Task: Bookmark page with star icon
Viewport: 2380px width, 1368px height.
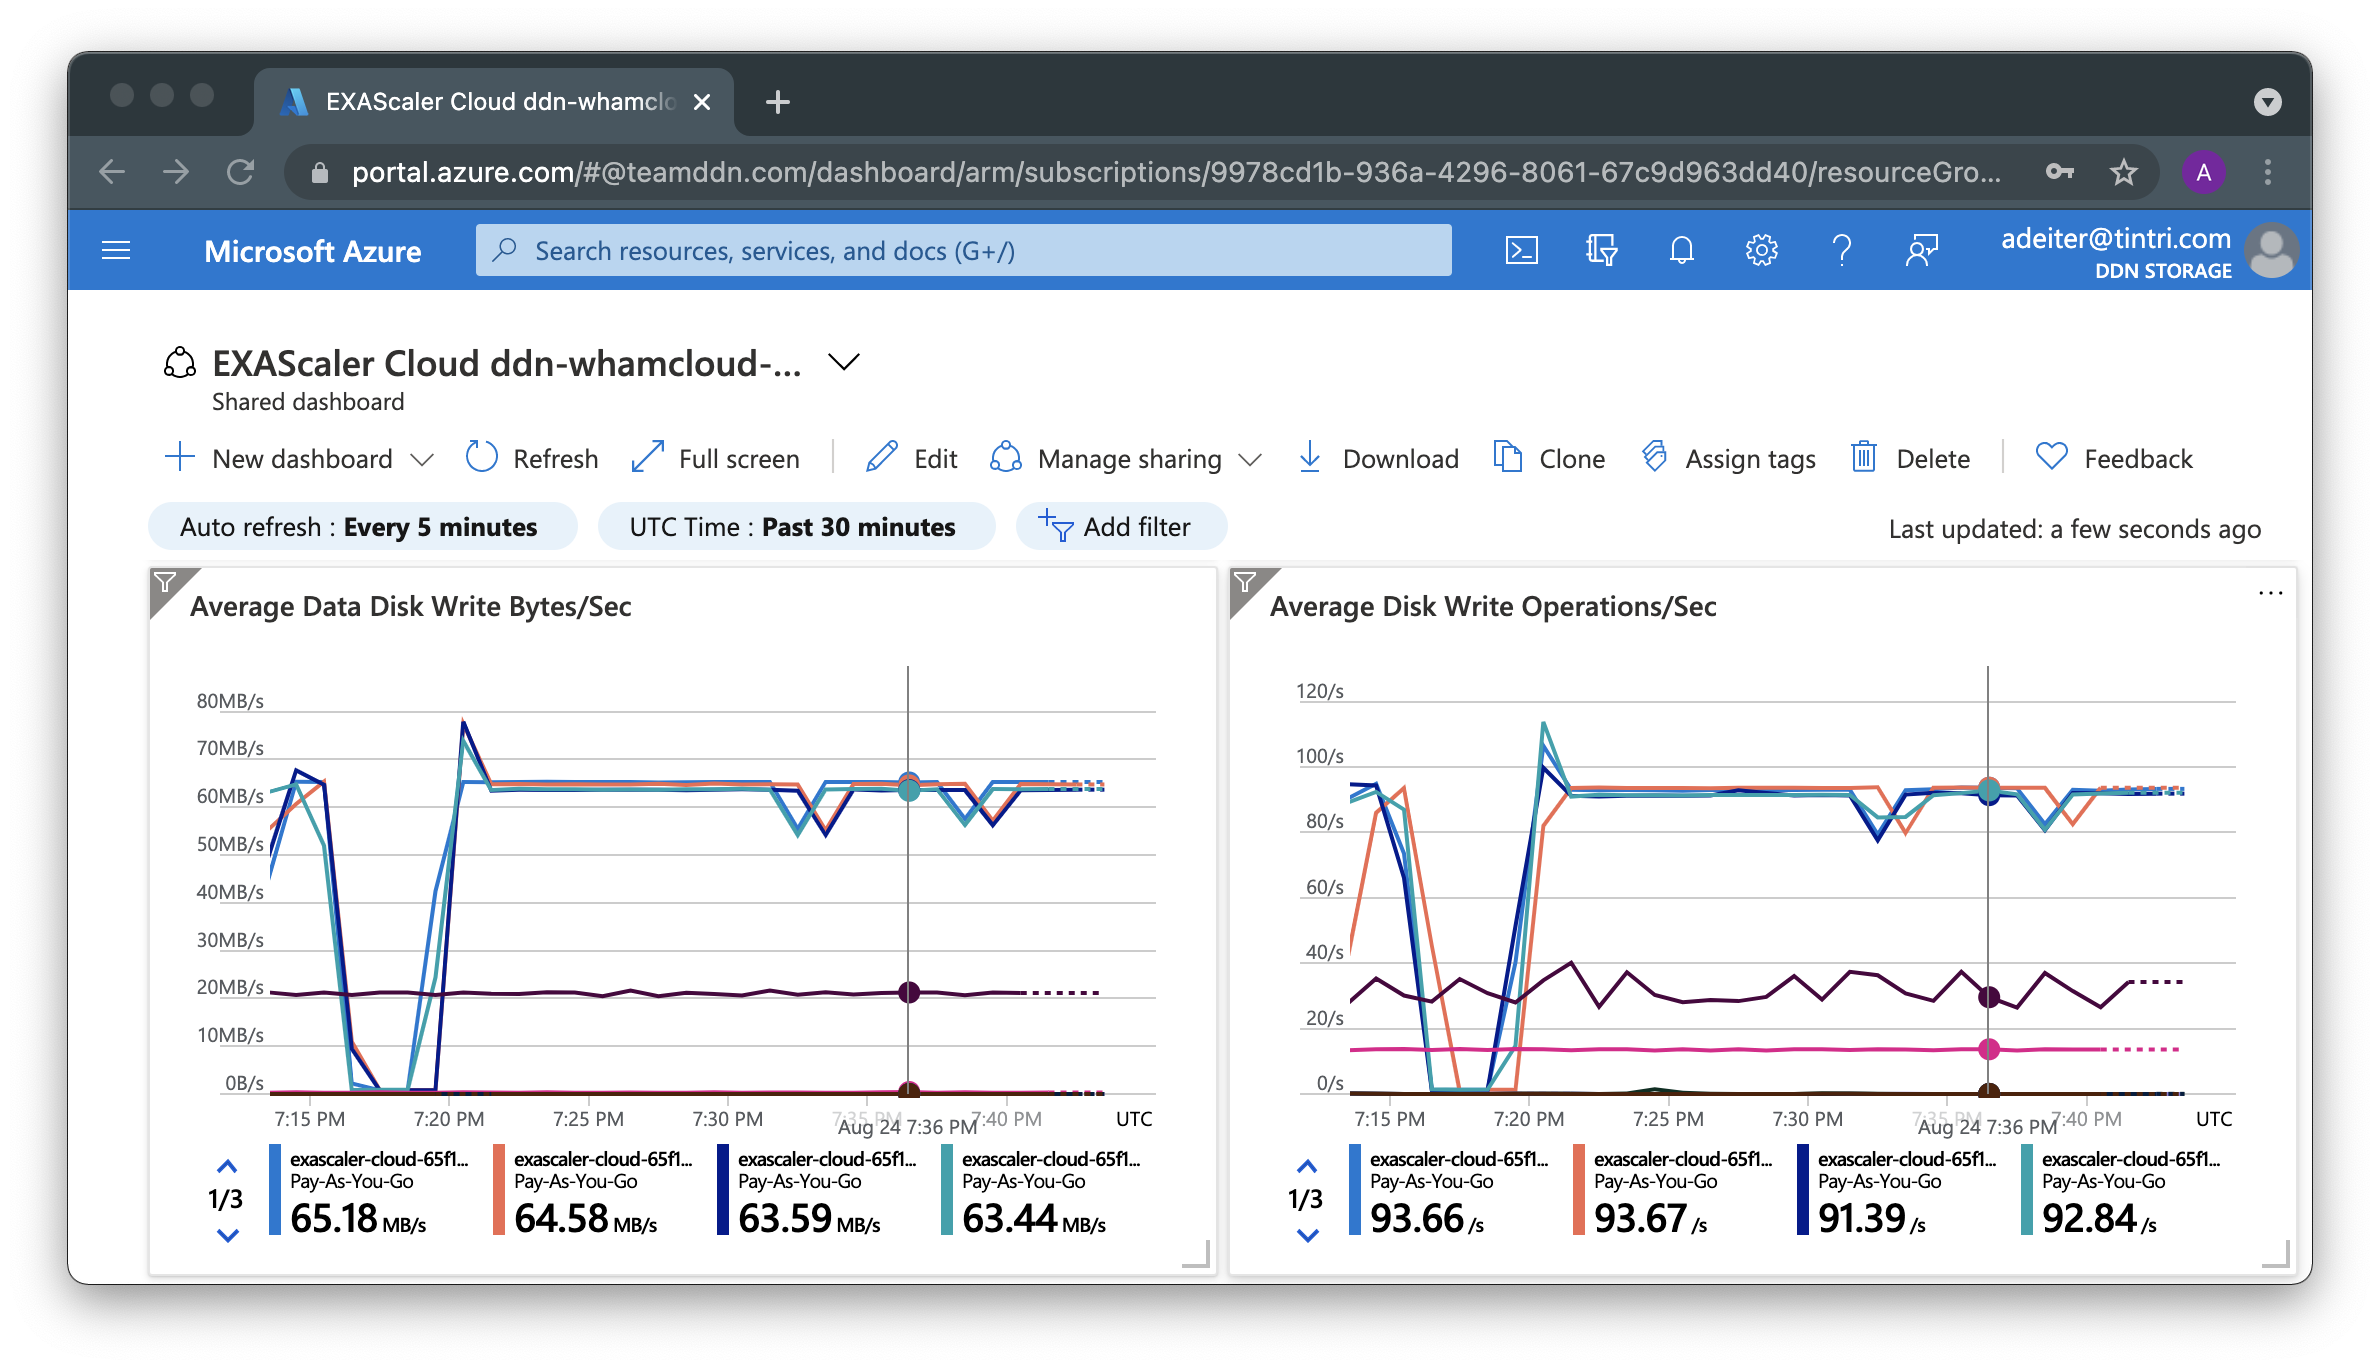Action: click(2123, 172)
